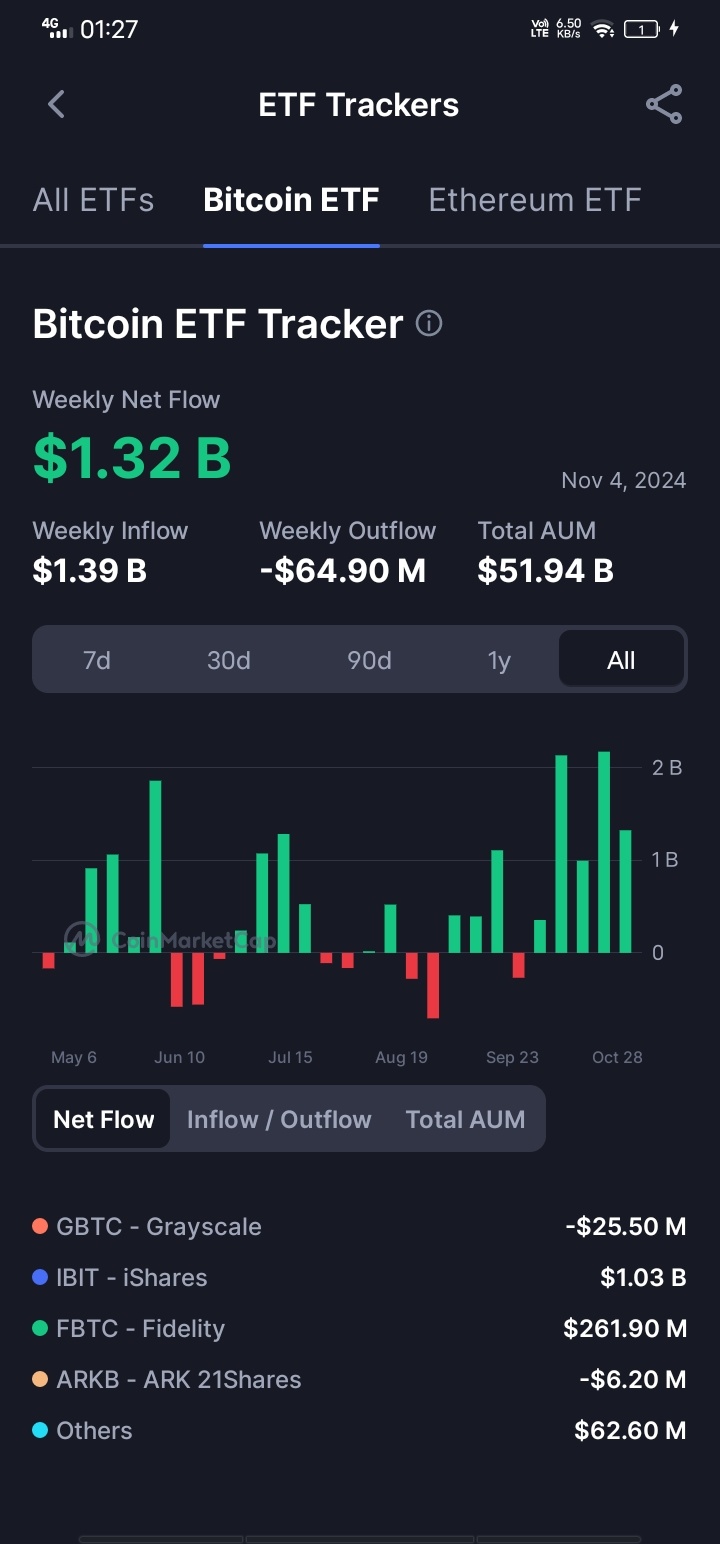Tap the $261.90 M value
720x1544 pixels.
pos(625,1329)
